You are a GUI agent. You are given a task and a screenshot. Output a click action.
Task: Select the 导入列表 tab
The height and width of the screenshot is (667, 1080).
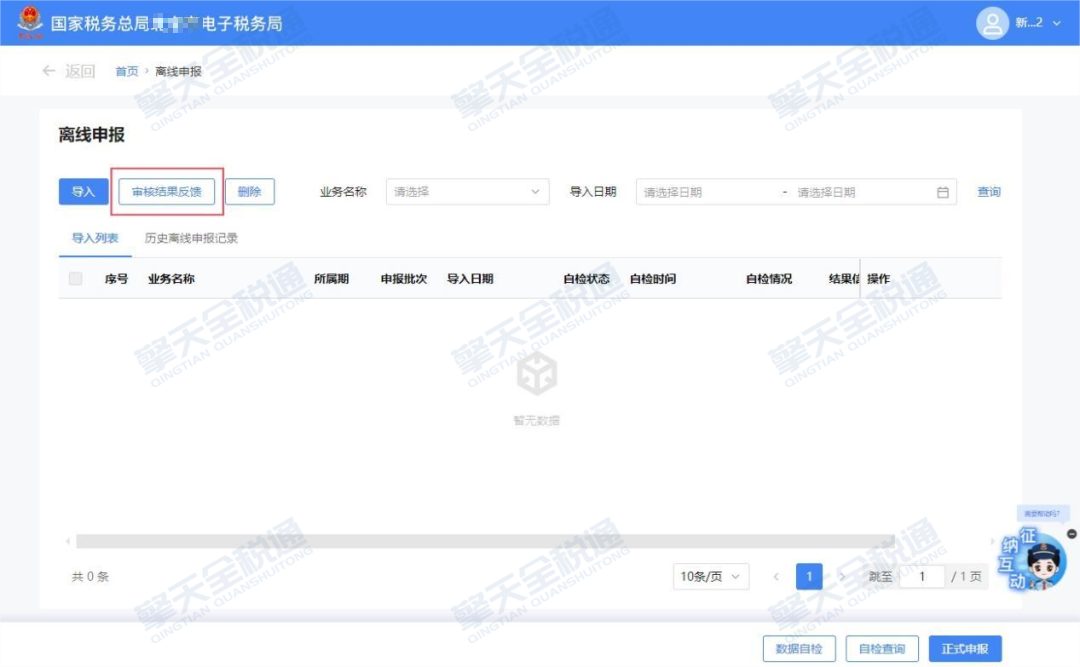pyautogui.click(x=95, y=239)
